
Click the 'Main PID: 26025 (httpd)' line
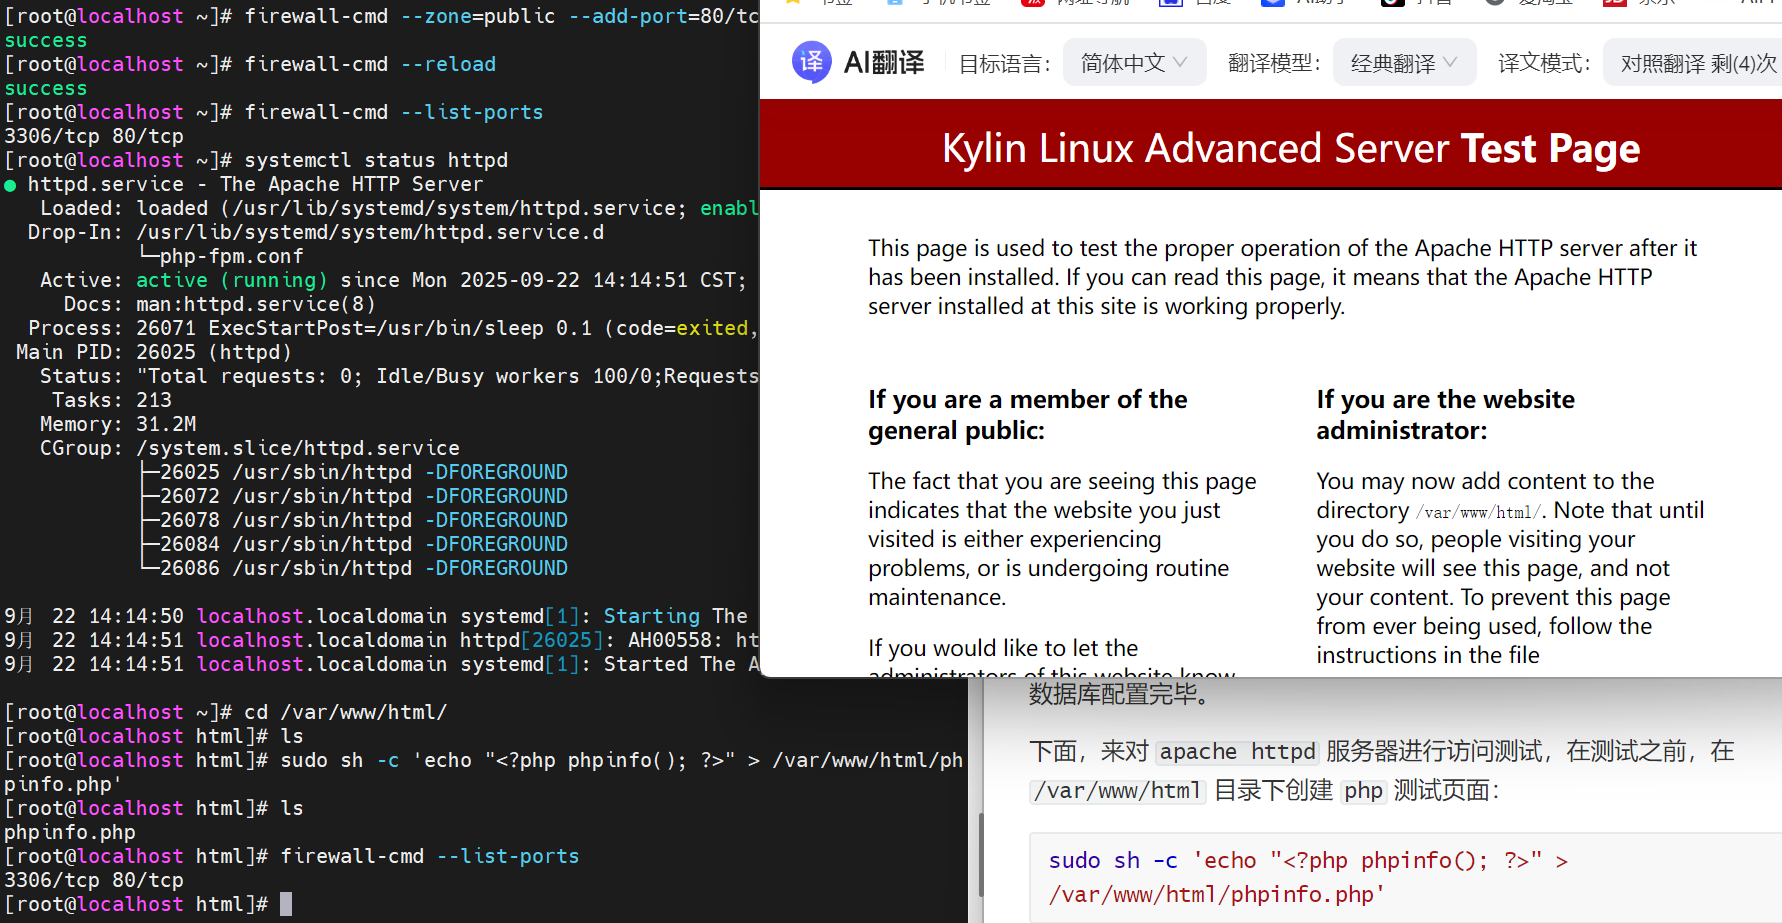pos(154,352)
